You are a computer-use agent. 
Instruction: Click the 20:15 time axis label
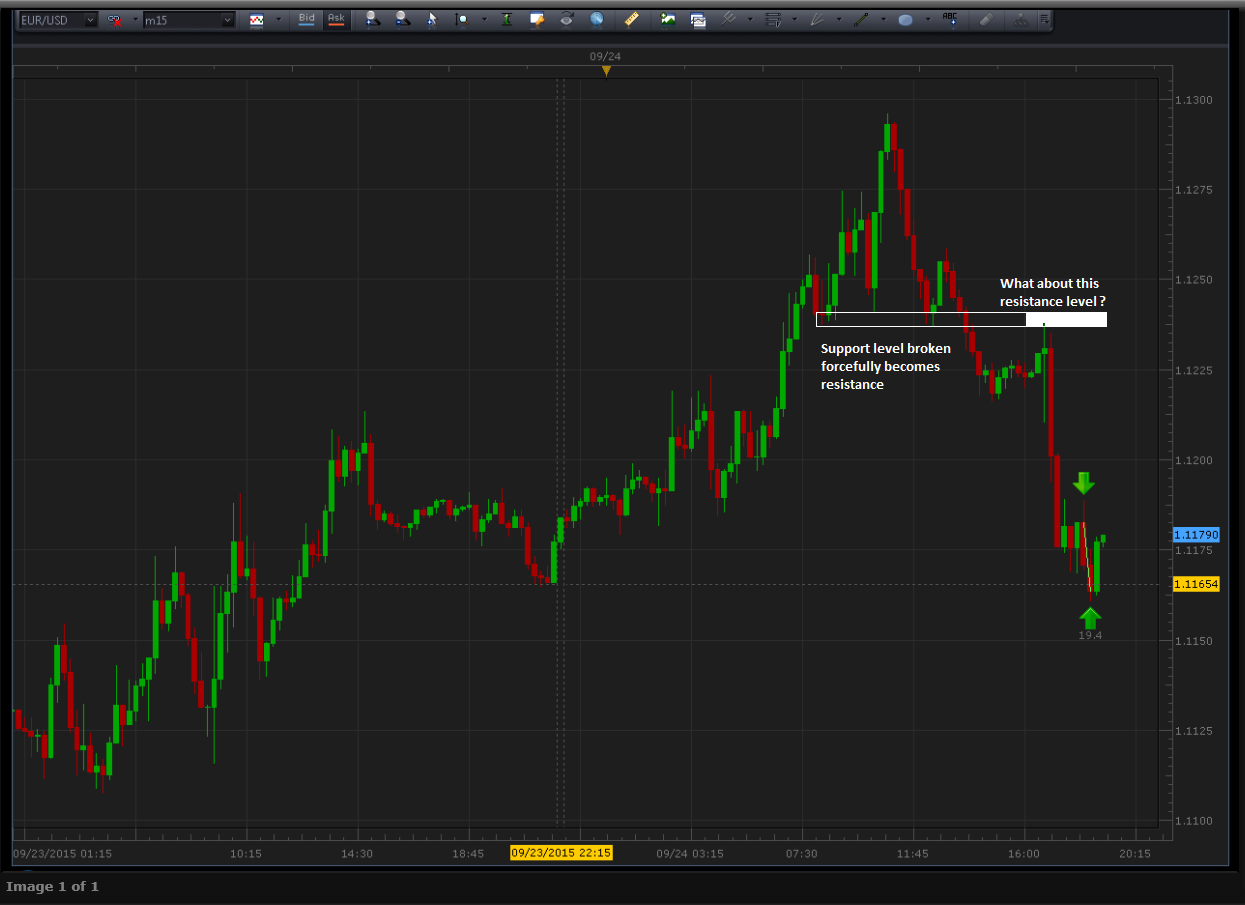point(1134,854)
